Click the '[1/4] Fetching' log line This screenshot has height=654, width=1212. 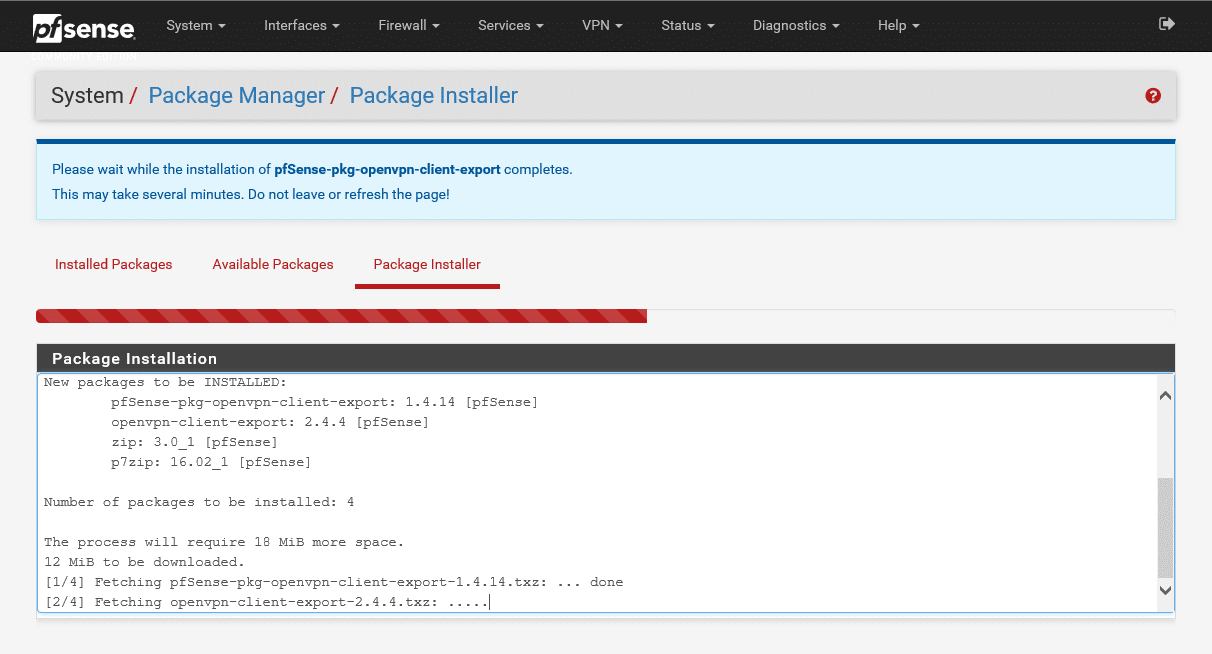[334, 582]
